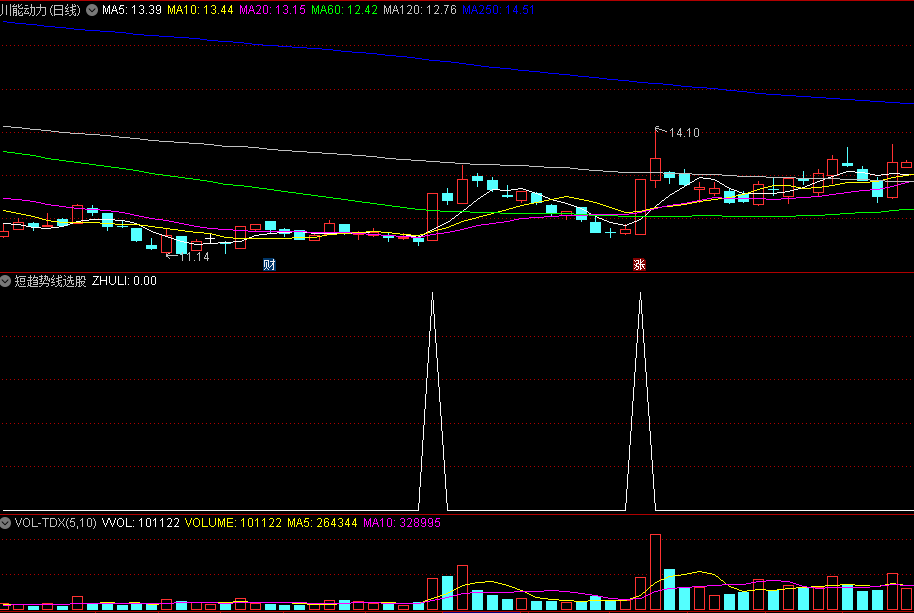
Task: Select the 11.14 low price annotation
Action: click(194, 257)
